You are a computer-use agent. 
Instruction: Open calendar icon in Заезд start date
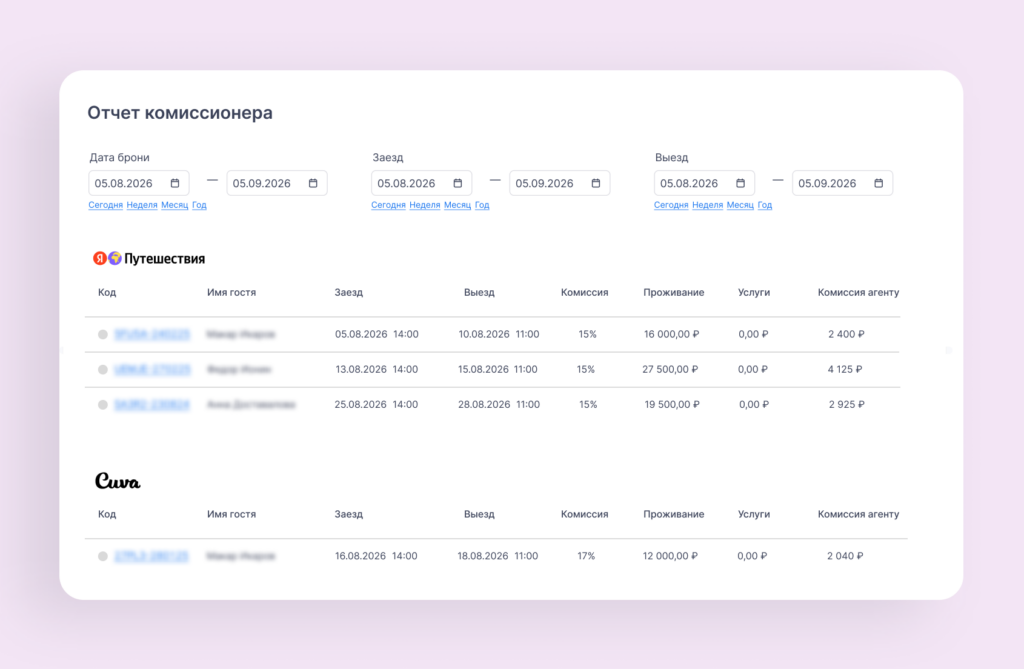458,184
